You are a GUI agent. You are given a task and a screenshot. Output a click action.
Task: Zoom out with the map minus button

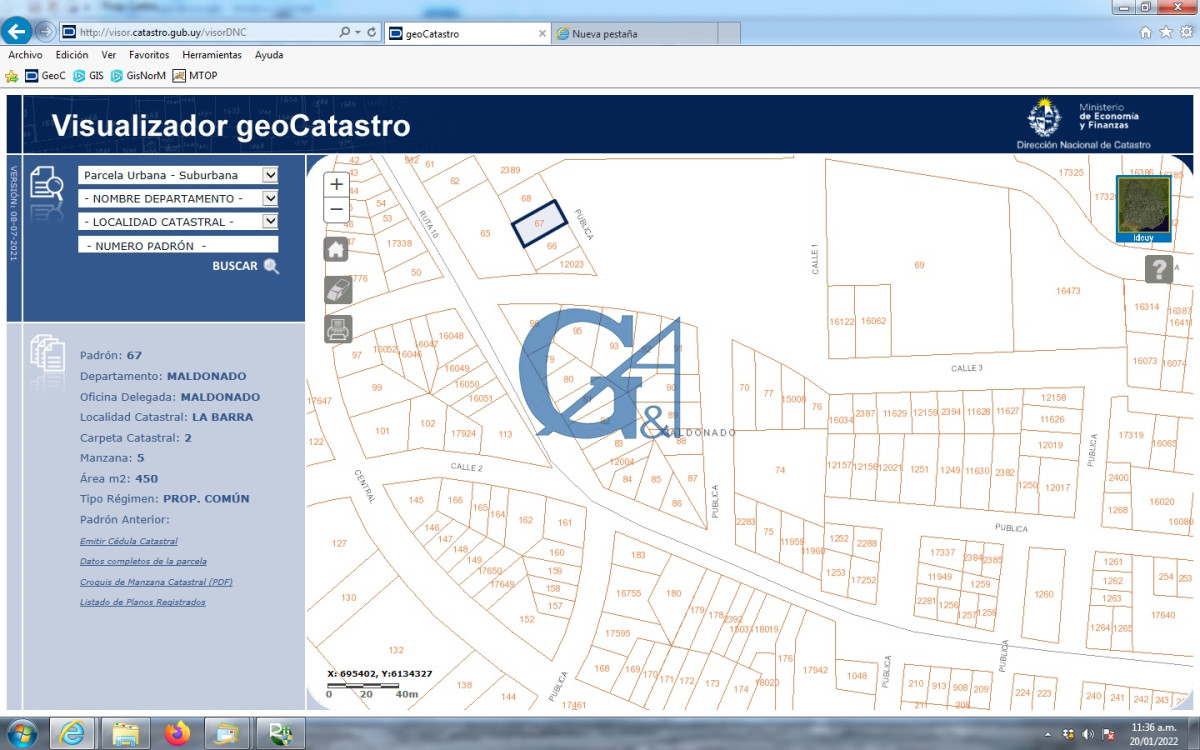point(337,210)
